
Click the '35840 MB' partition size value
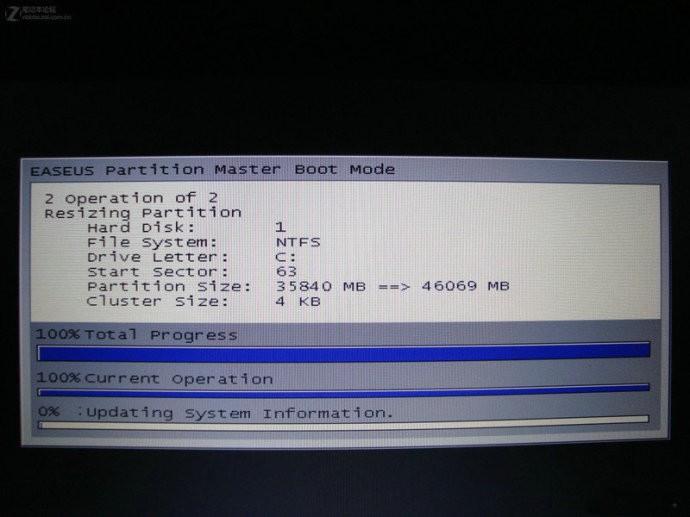(x=321, y=286)
